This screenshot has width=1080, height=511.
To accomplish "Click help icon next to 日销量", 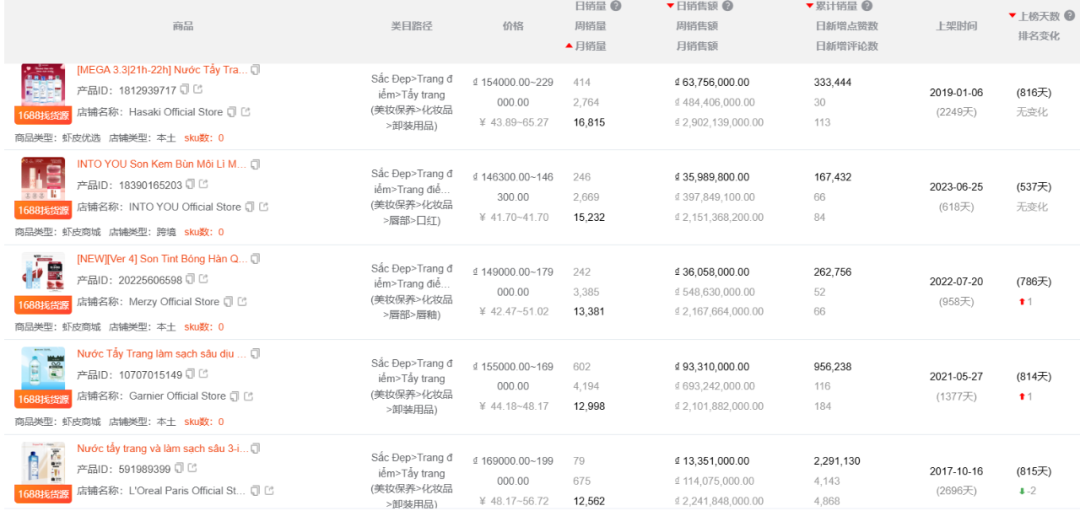I will tap(616, 6).
